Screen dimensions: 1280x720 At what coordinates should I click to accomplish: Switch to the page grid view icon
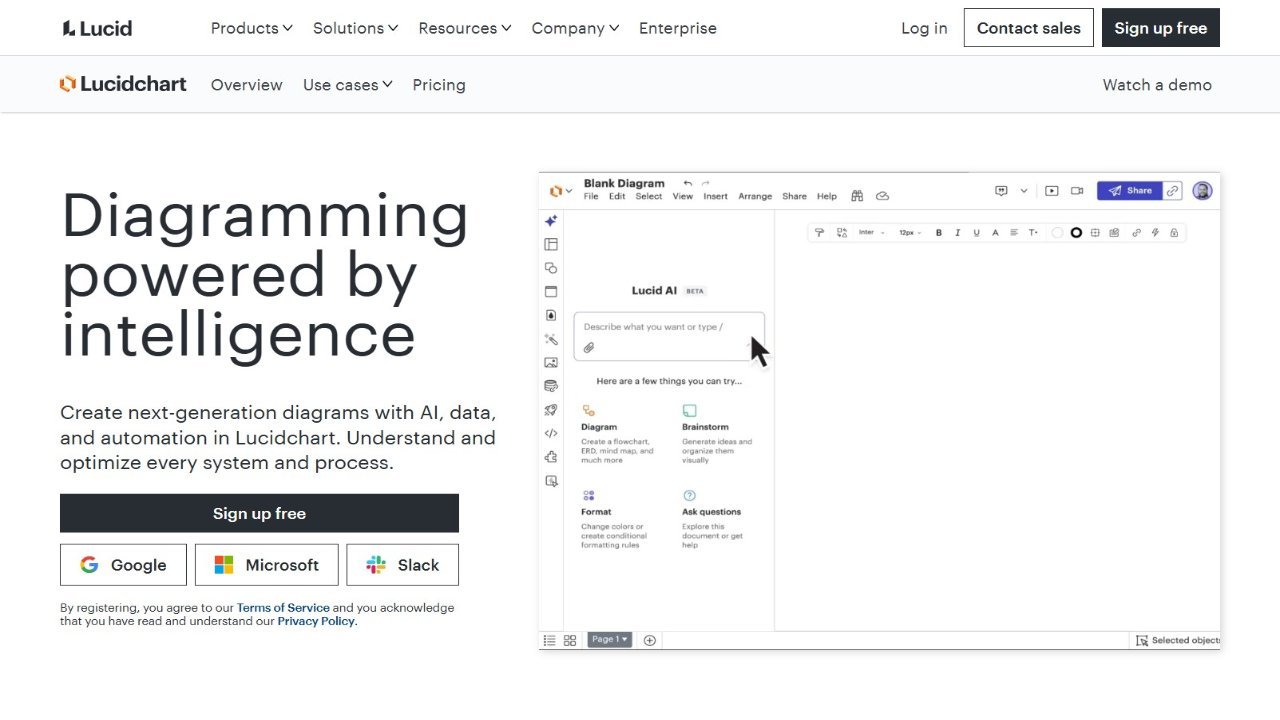pos(570,640)
